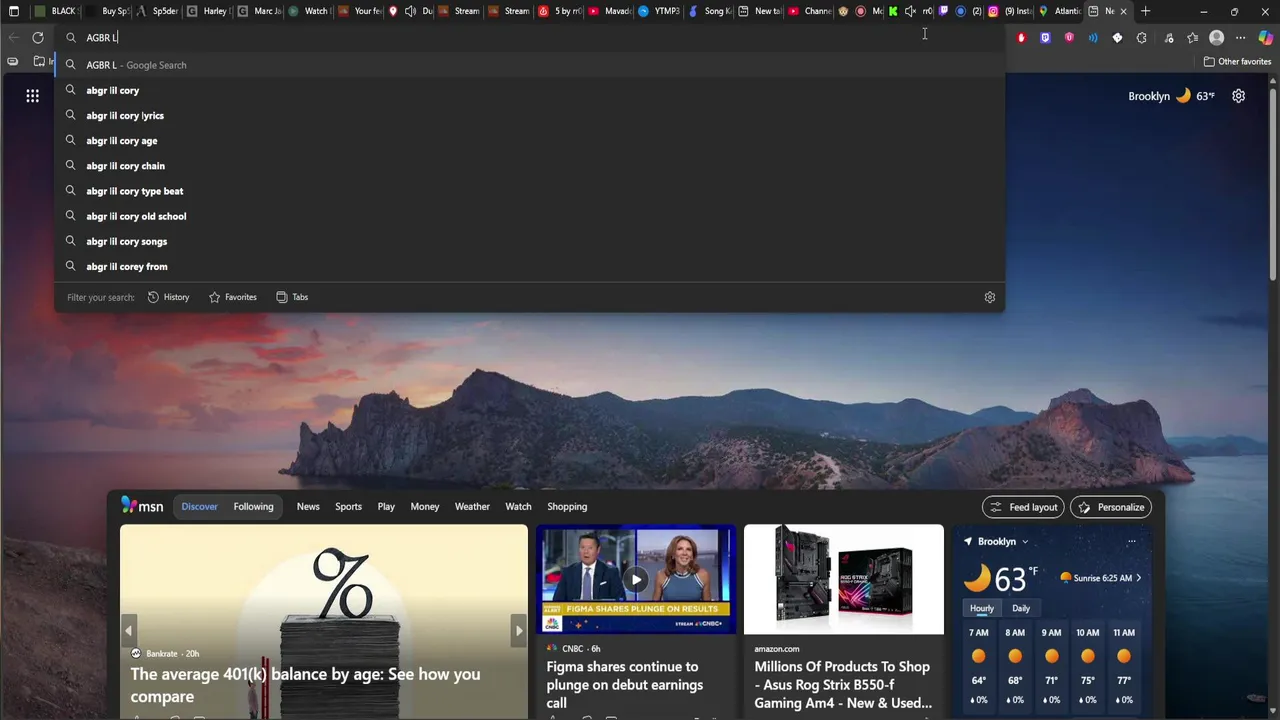Click the Personalize button
Image resolution: width=1280 pixels, height=720 pixels.
click(x=1111, y=507)
